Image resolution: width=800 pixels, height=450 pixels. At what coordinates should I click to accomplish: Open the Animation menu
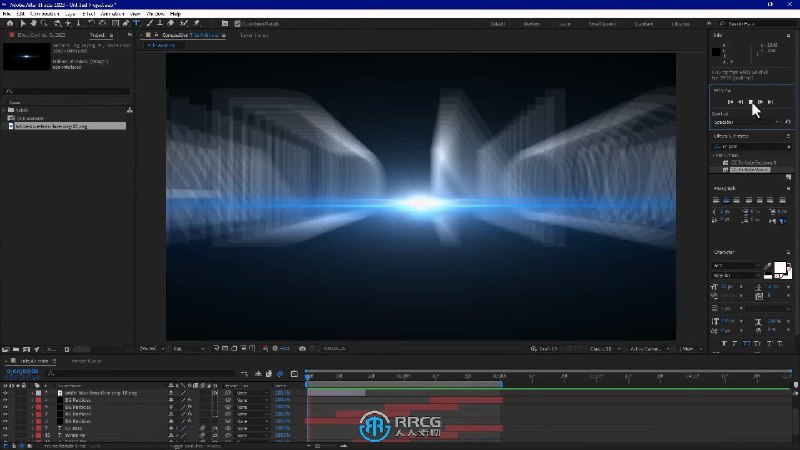[112, 14]
